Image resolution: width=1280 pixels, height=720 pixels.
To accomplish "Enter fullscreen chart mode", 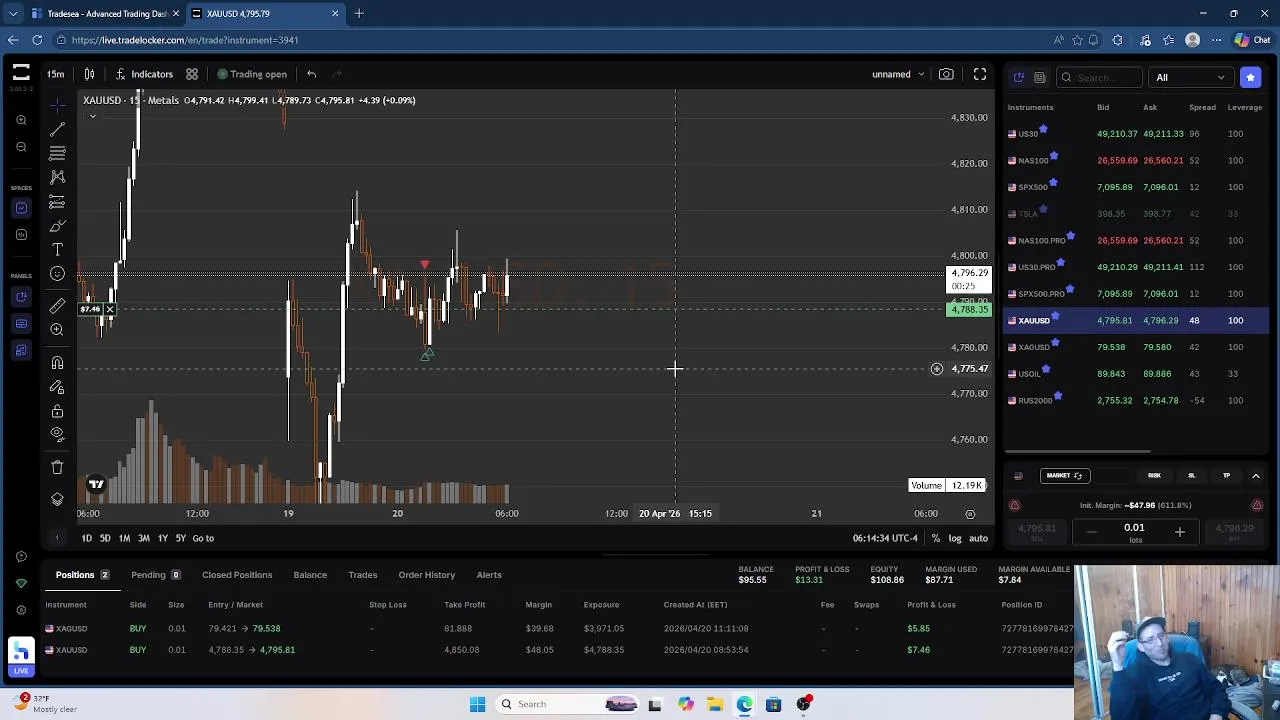I will 980,74.
